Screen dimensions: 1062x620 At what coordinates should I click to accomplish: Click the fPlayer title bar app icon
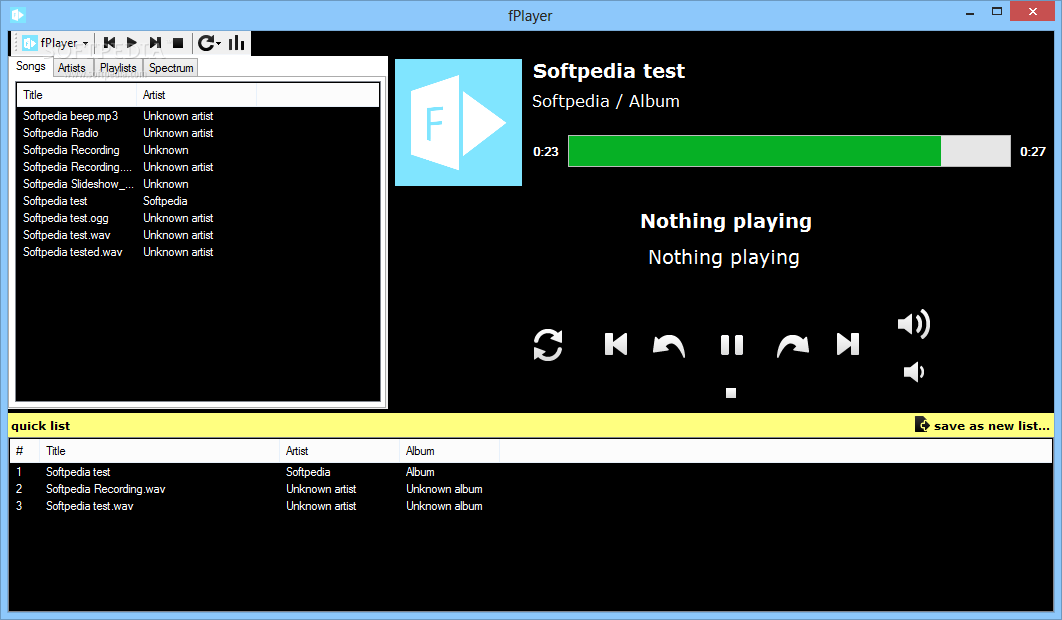coord(18,14)
